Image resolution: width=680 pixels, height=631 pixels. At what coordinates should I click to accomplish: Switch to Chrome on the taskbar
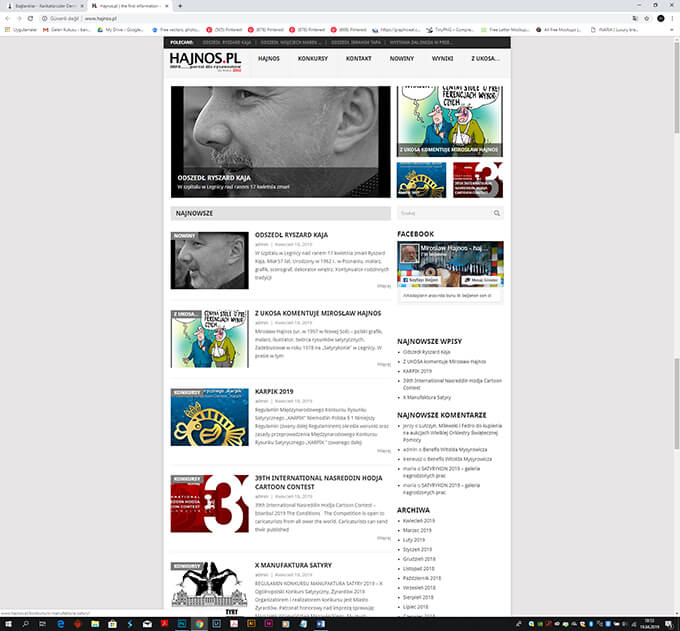pos(199,624)
